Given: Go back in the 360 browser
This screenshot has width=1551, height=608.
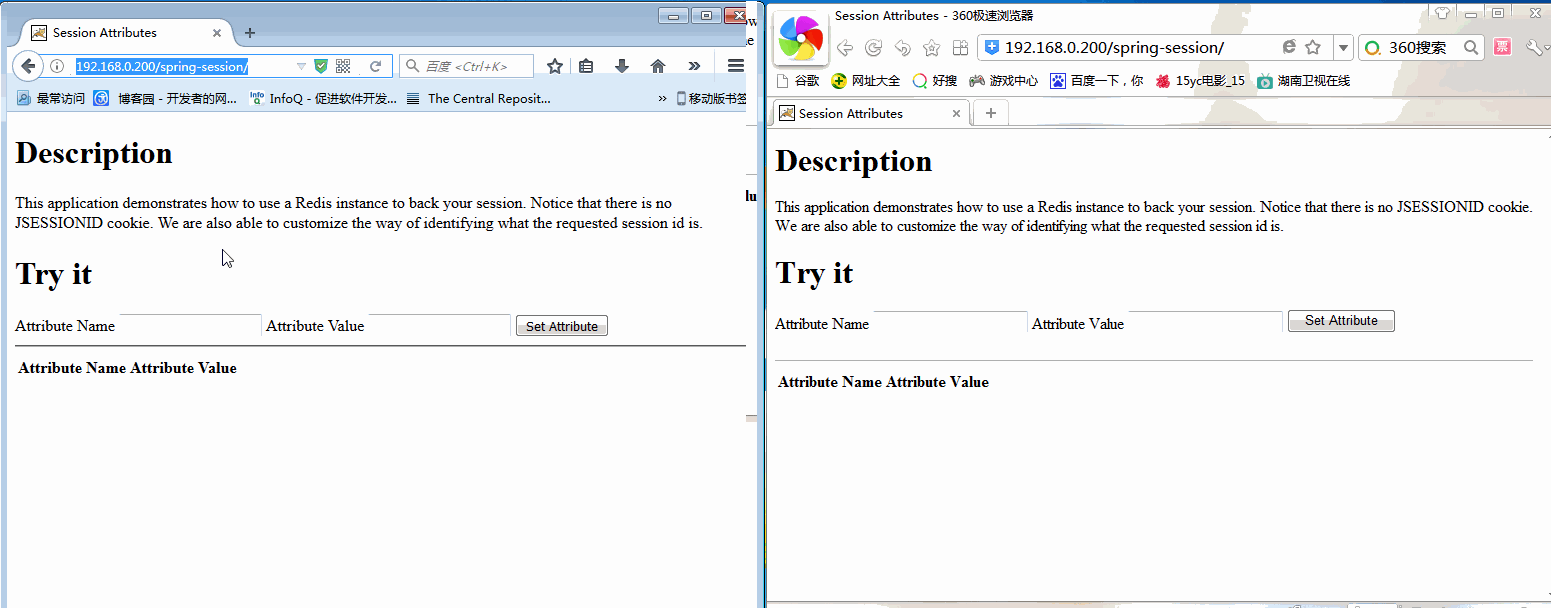Looking at the screenshot, I should tap(844, 48).
